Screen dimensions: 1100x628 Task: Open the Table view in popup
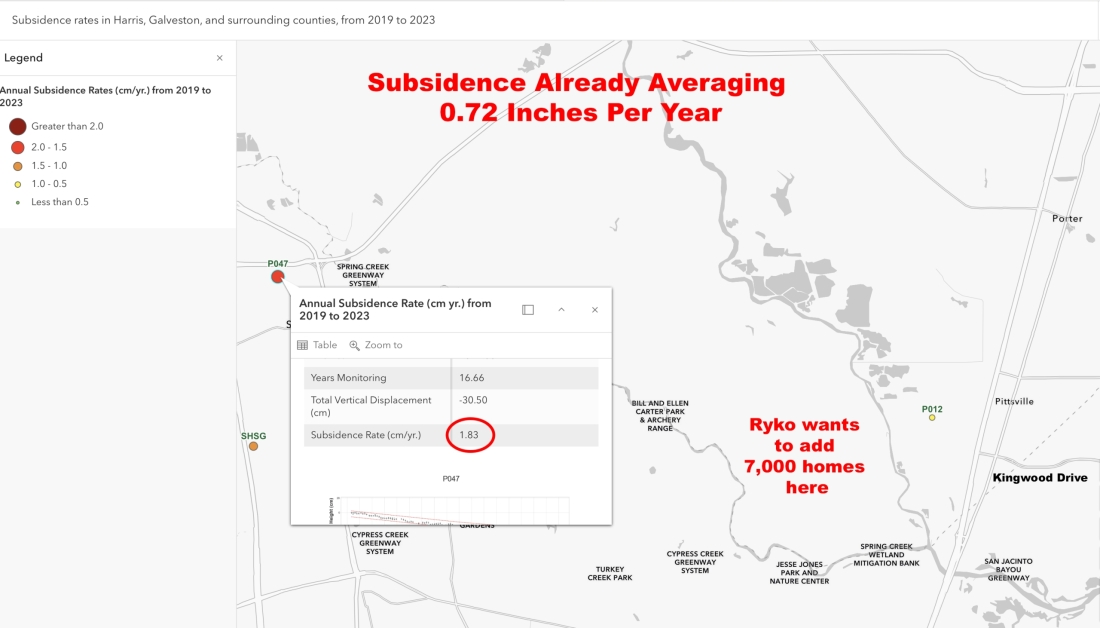[x=317, y=345]
